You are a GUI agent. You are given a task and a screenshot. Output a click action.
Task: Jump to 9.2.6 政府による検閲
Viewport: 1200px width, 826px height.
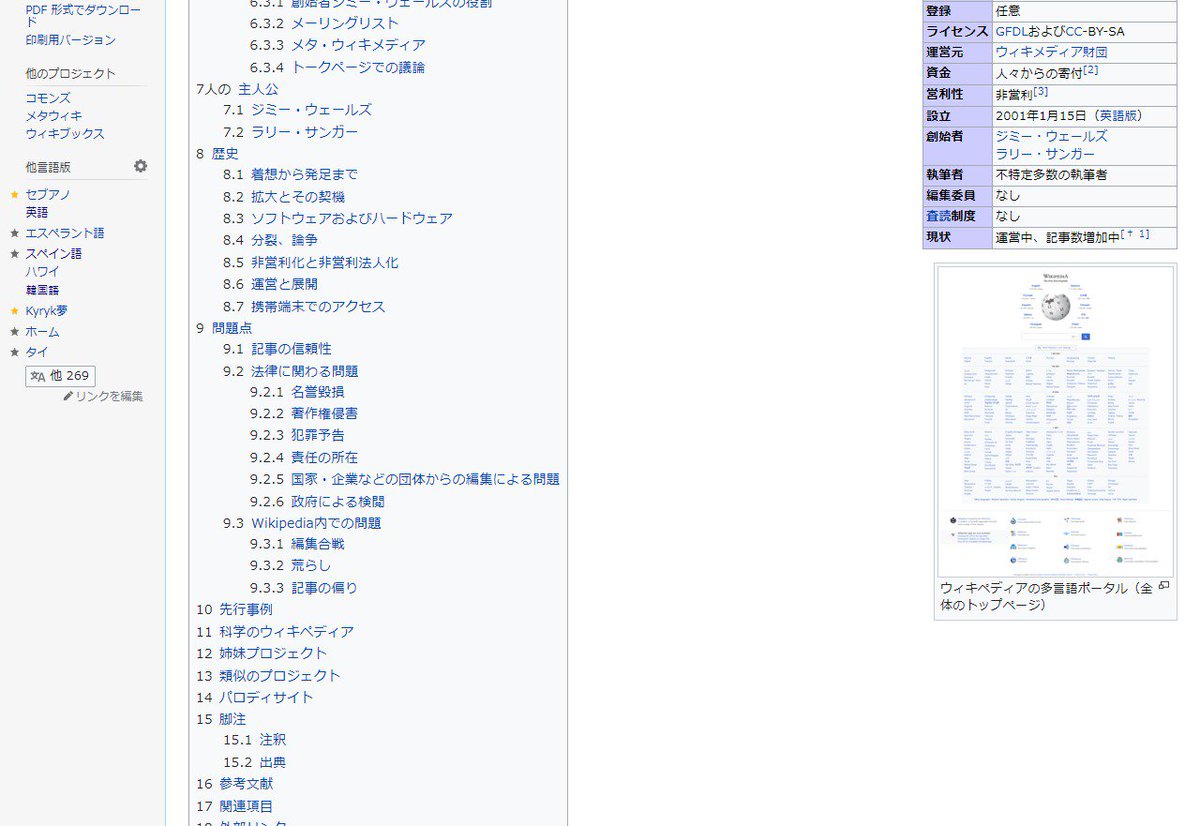(x=317, y=501)
